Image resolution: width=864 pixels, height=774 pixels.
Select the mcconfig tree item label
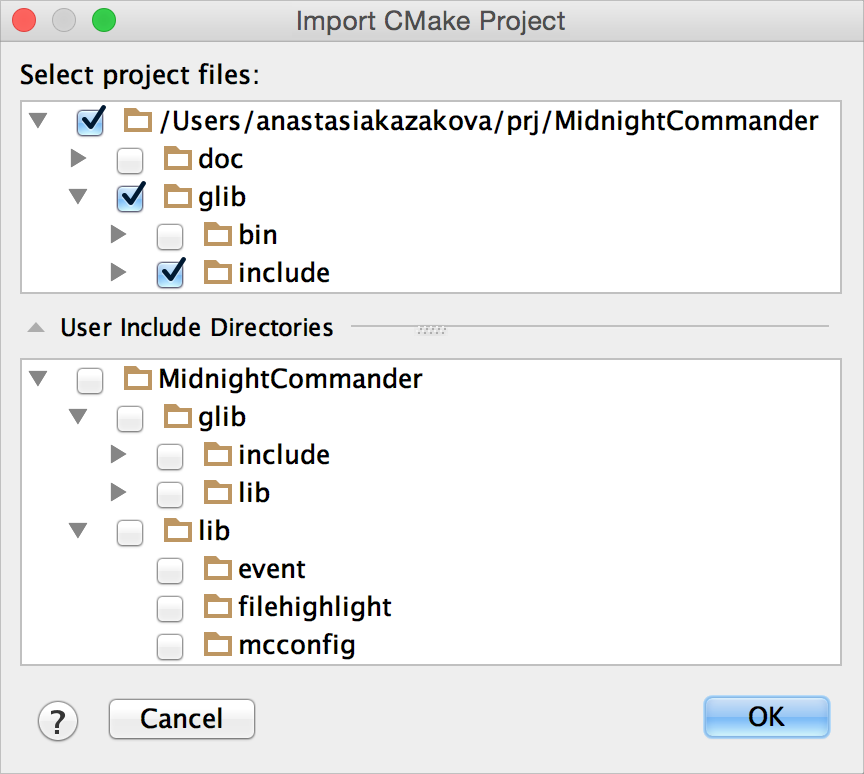pos(296,645)
